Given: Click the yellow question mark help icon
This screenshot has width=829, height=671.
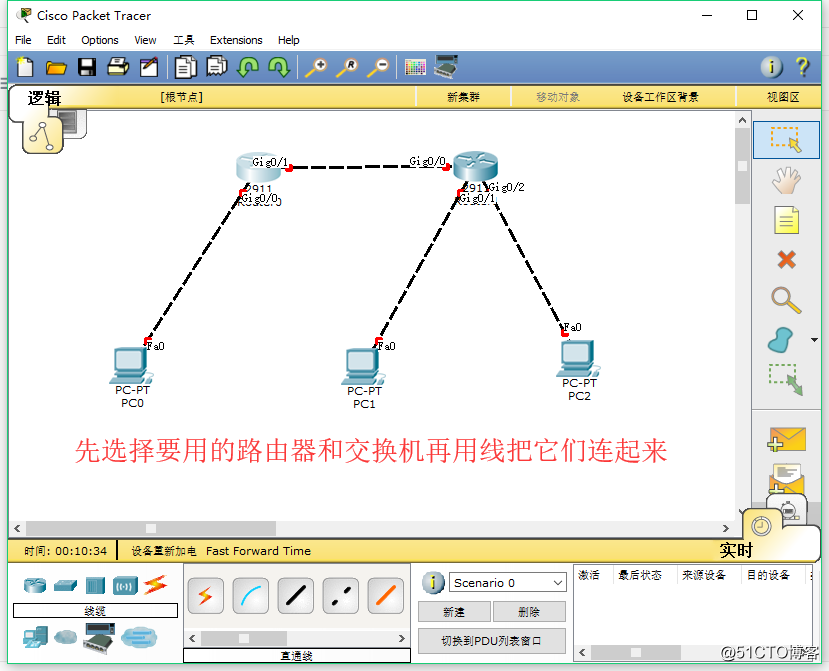Looking at the screenshot, I should [x=802, y=67].
